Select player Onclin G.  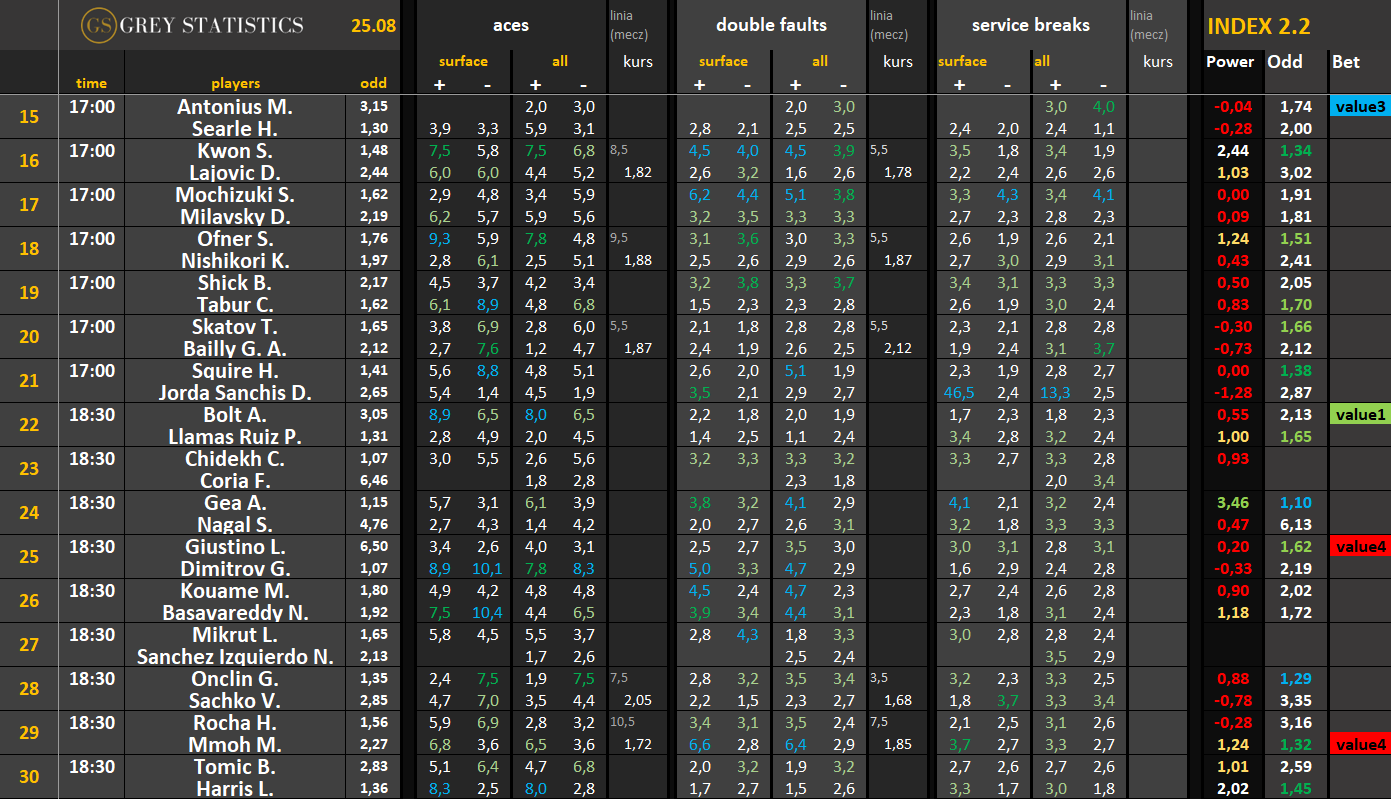[235, 678]
